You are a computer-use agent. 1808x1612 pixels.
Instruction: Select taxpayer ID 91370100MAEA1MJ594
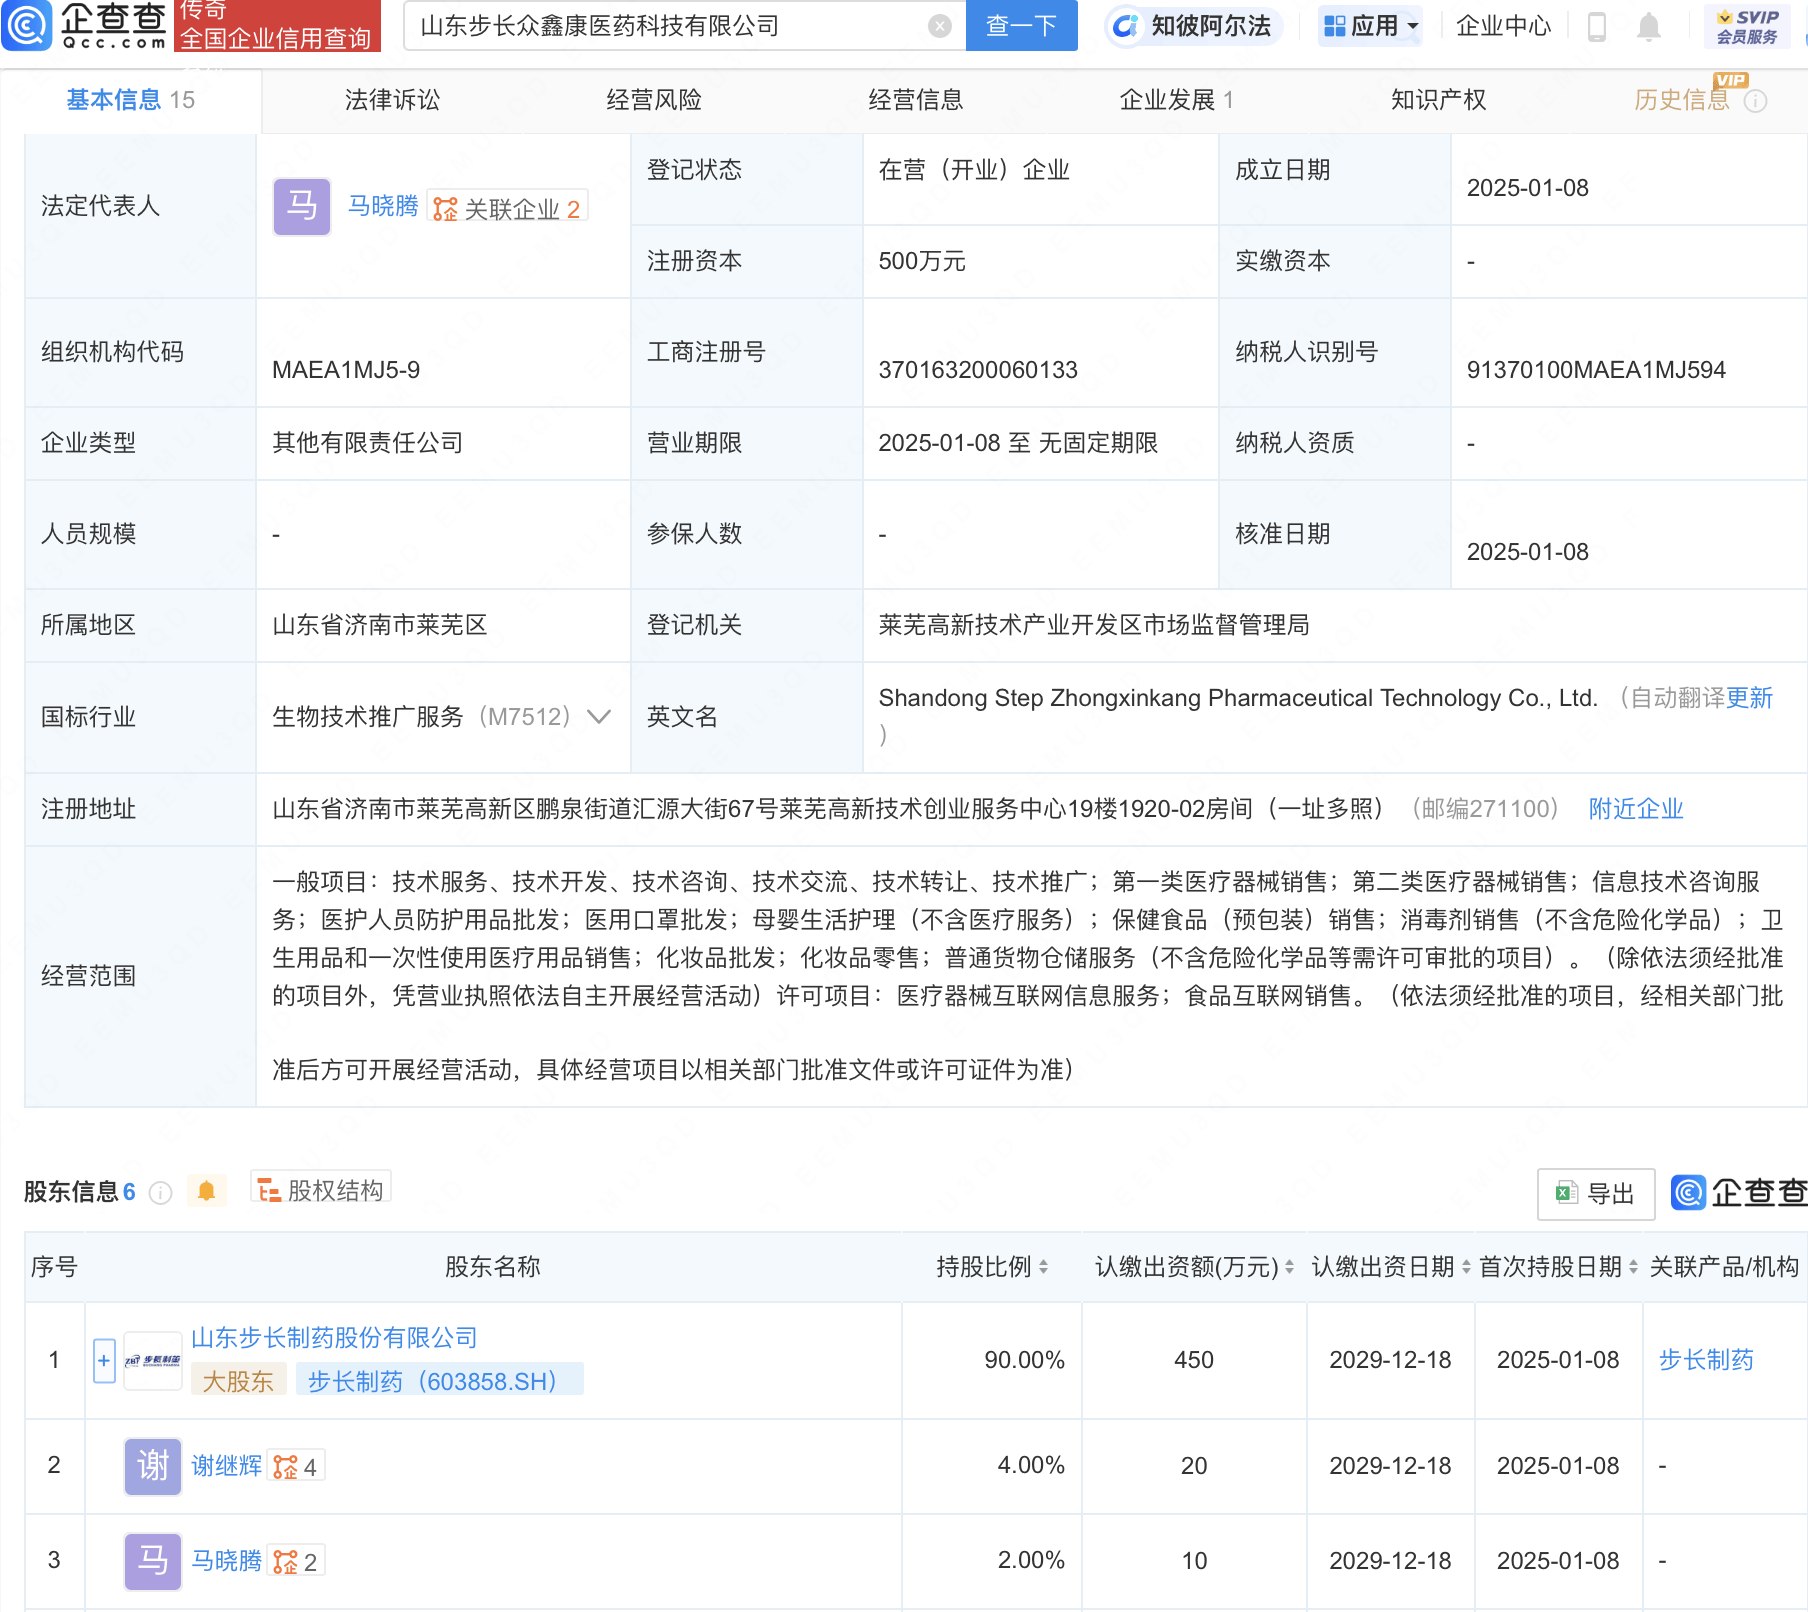(1596, 370)
